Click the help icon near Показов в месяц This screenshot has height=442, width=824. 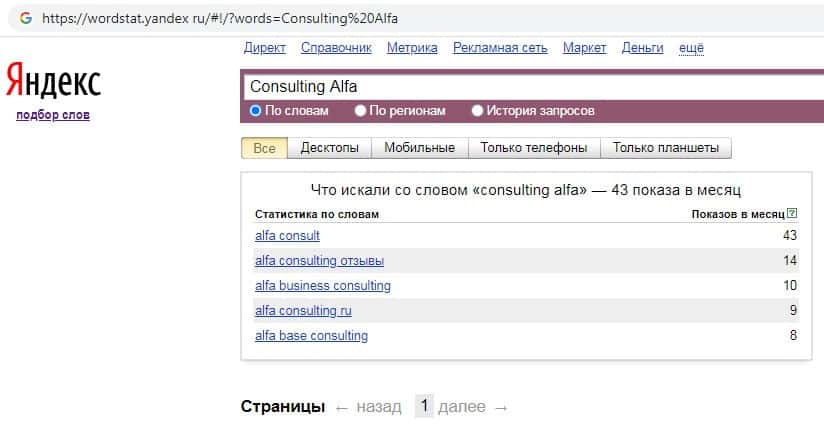793,213
